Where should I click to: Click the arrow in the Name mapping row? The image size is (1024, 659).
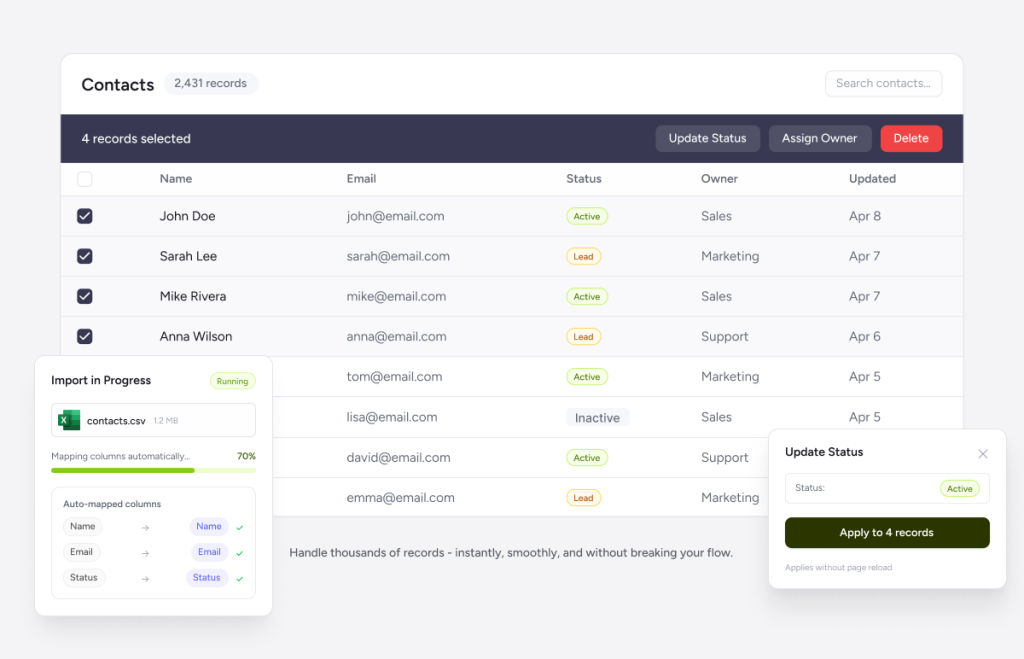point(145,527)
